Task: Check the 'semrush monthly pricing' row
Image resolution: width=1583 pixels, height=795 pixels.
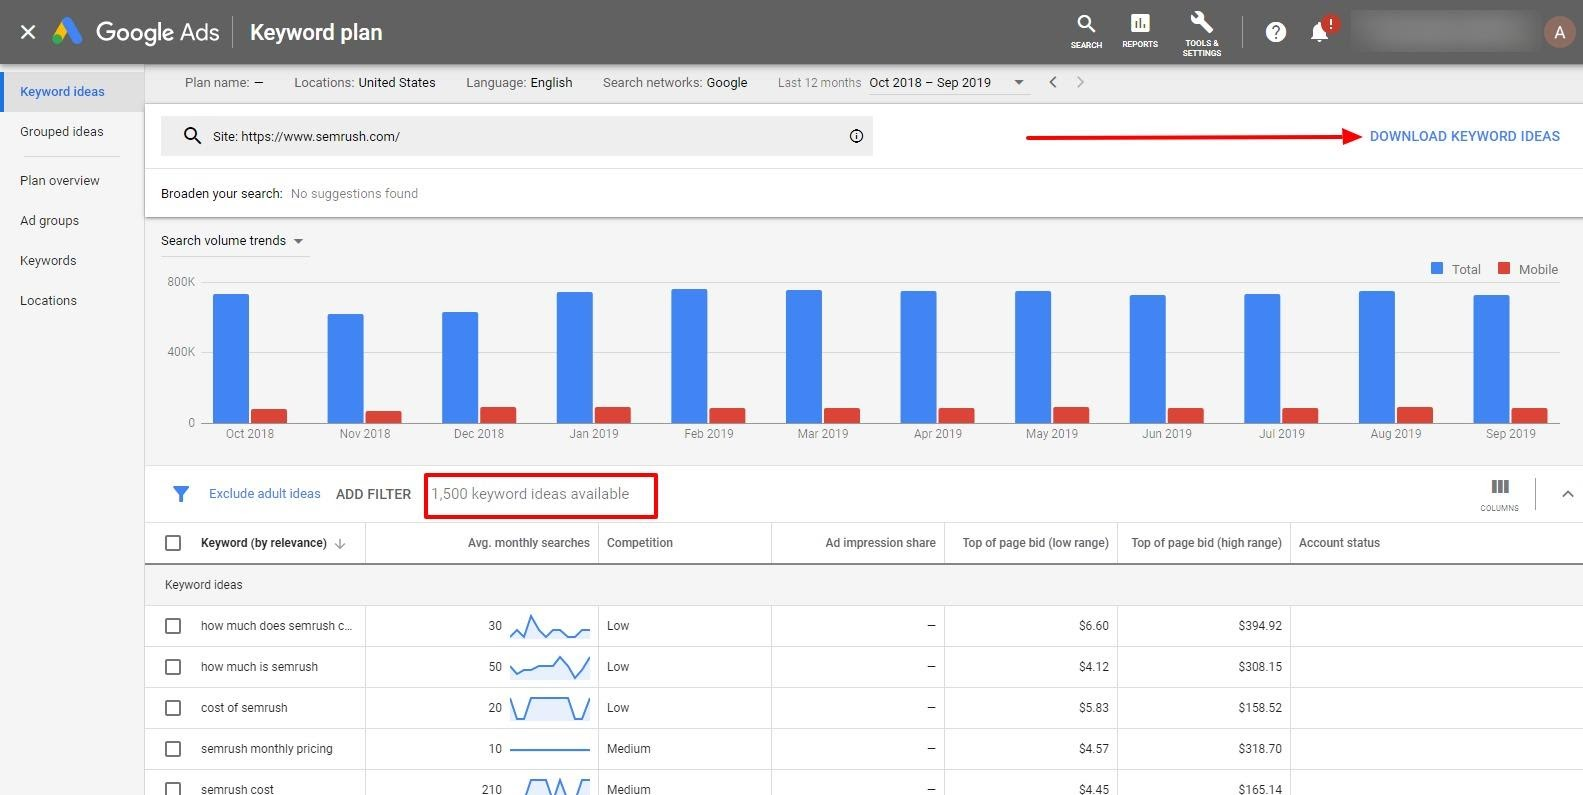Action: (x=173, y=749)
